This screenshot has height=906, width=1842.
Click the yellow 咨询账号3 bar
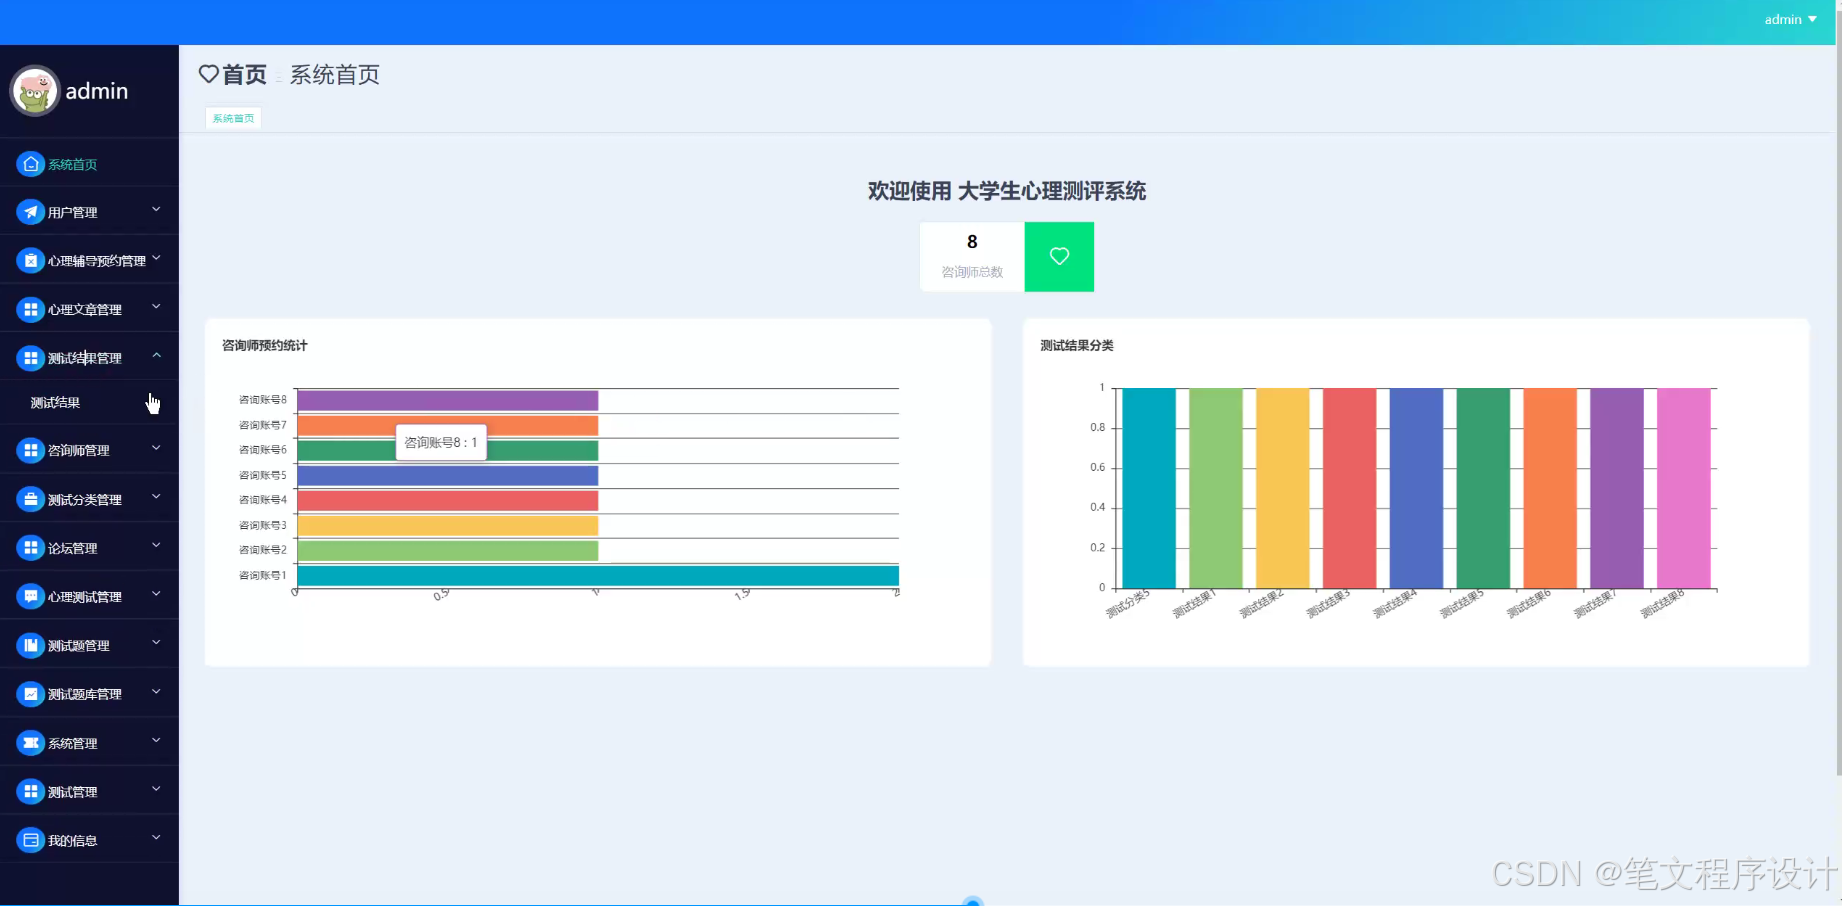[x=447, y=525]
